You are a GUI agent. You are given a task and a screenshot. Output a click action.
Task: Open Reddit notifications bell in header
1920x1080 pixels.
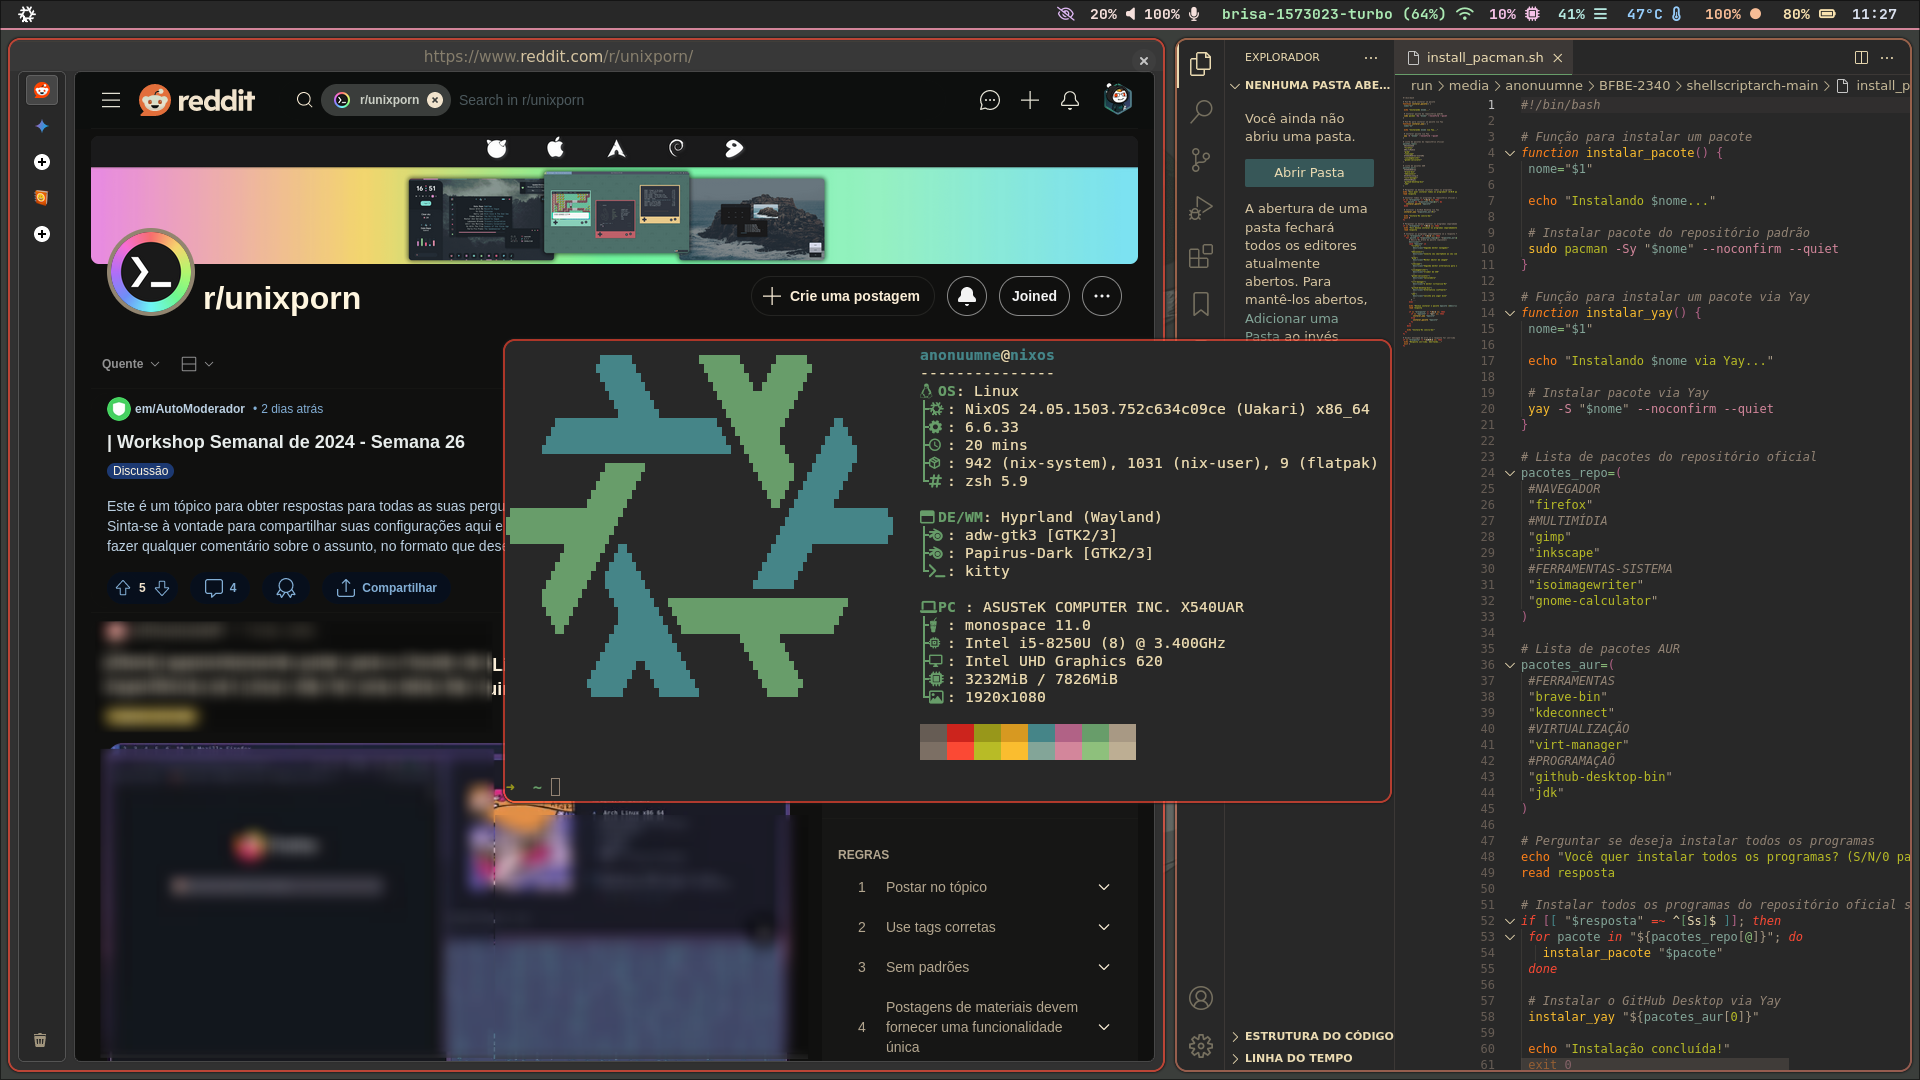(1070, 100)
